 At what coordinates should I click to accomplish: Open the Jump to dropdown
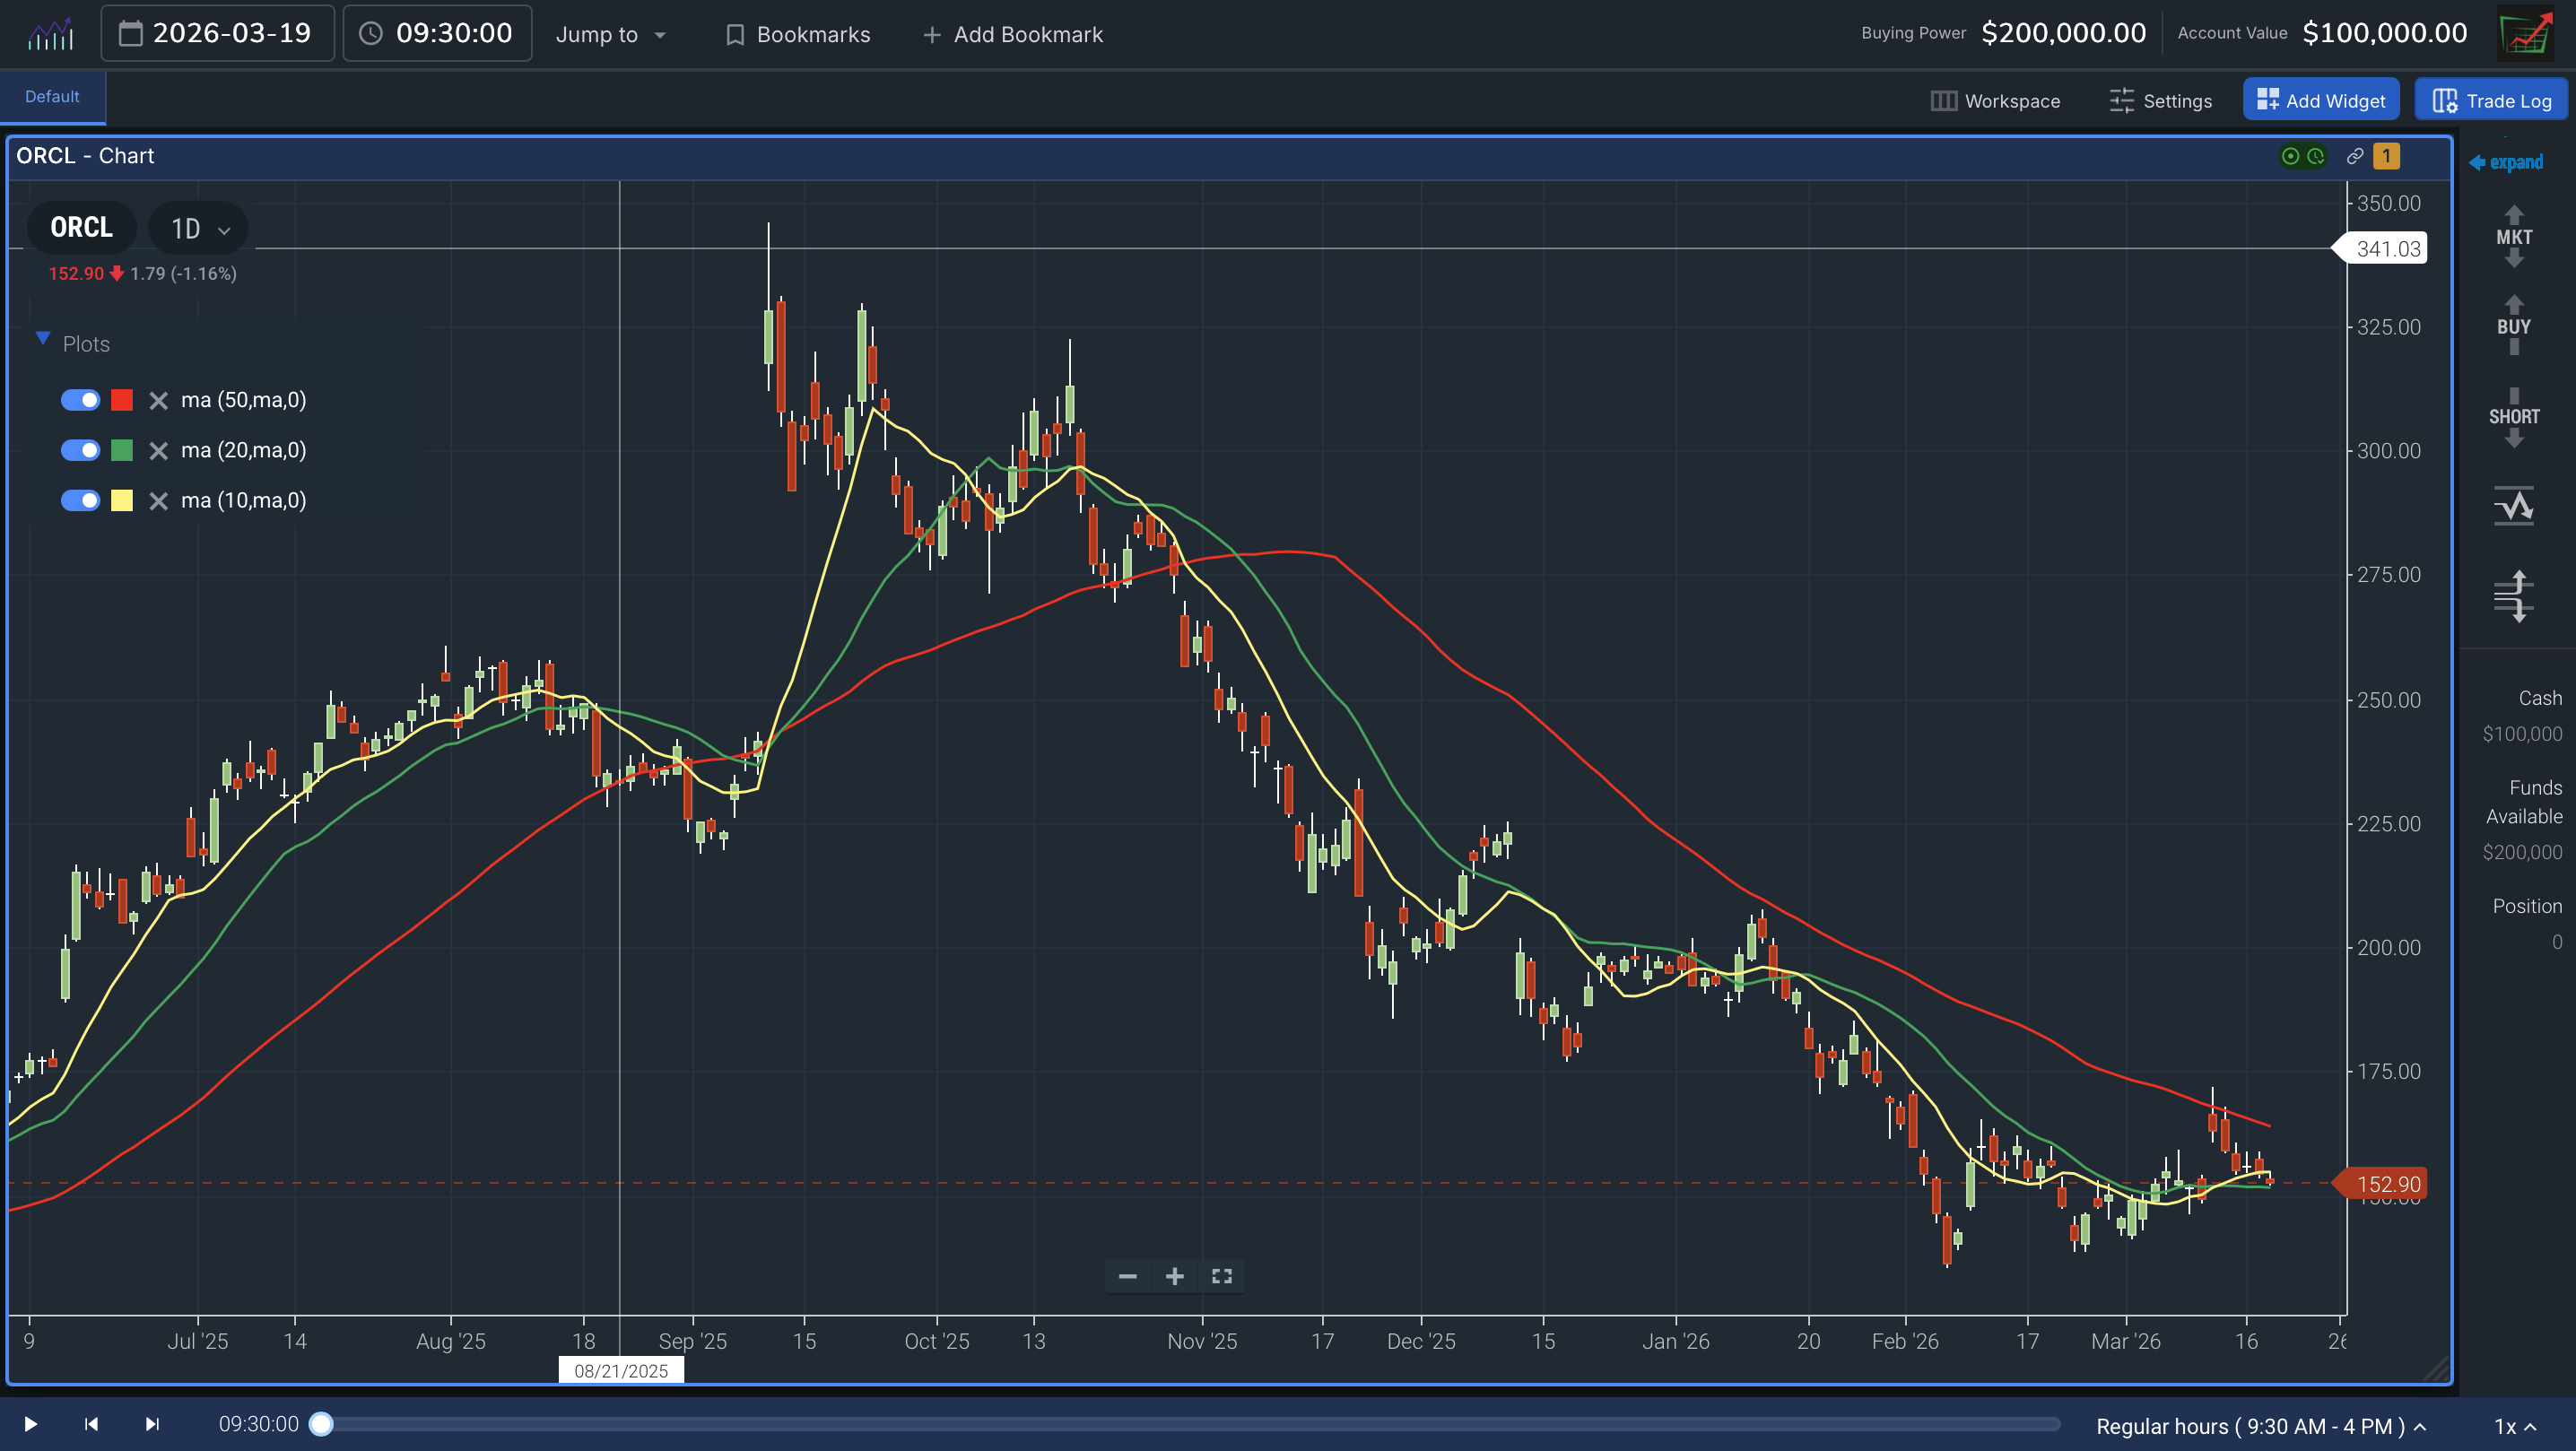pyautogui.click(x=611, y=34)
